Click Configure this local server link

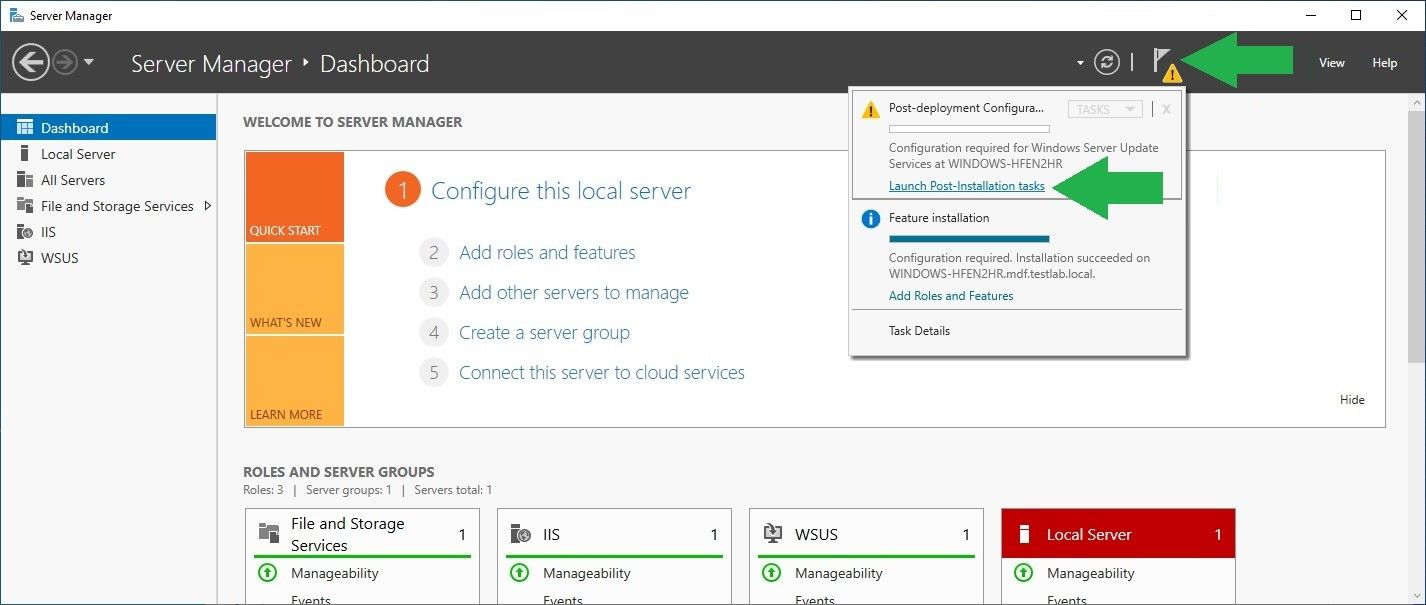[x=560, y=190]
